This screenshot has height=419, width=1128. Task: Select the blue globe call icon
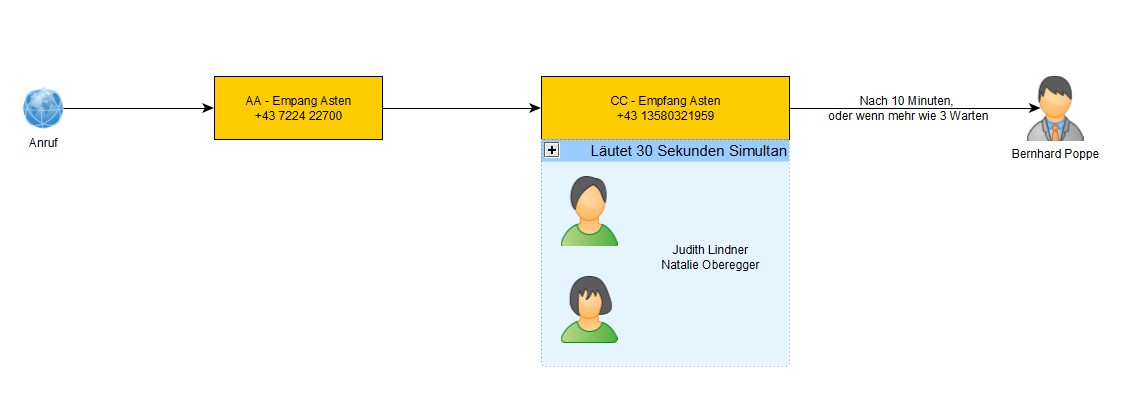point(43,108)
